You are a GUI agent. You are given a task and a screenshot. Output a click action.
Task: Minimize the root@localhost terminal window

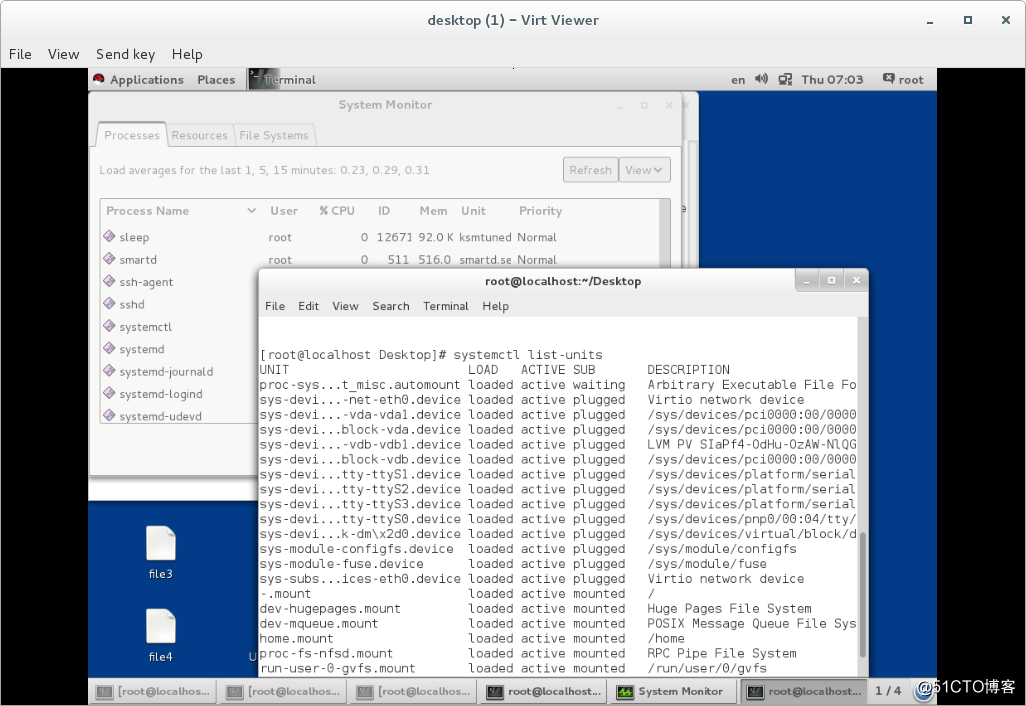click(807, 281)
